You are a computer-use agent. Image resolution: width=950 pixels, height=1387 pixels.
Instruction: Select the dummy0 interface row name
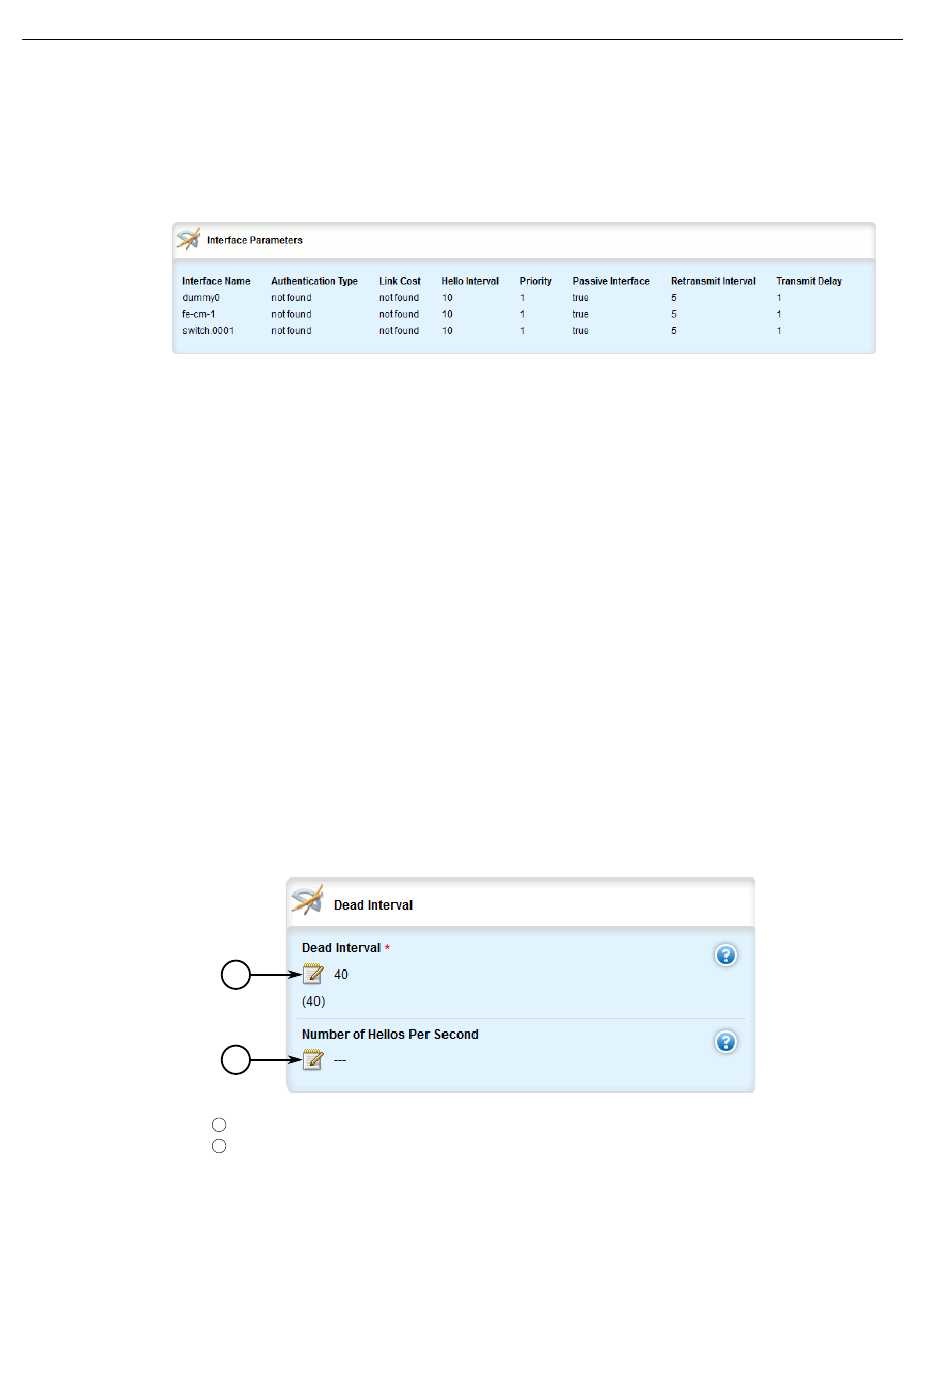coord(201,298)
